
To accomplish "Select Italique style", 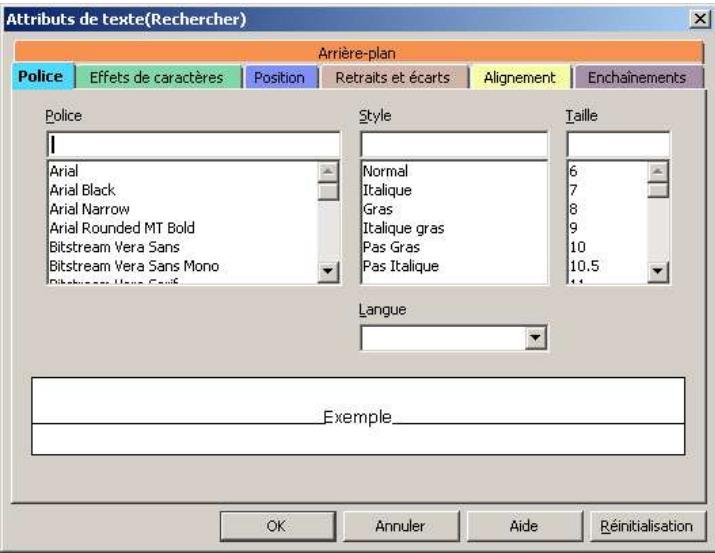I will pyautogui.click(x=454, y=190).
